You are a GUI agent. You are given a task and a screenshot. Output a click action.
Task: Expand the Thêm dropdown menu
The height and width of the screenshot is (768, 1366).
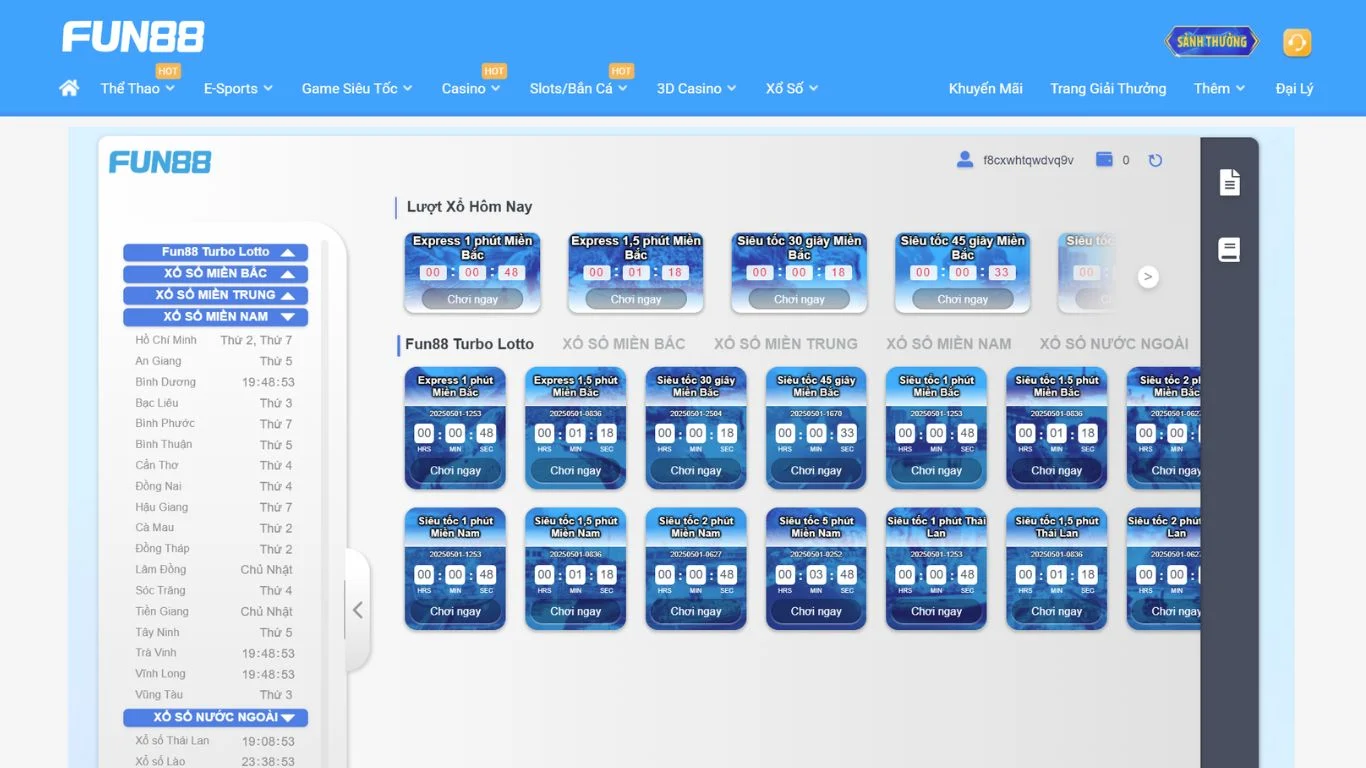coord(1219,89)
